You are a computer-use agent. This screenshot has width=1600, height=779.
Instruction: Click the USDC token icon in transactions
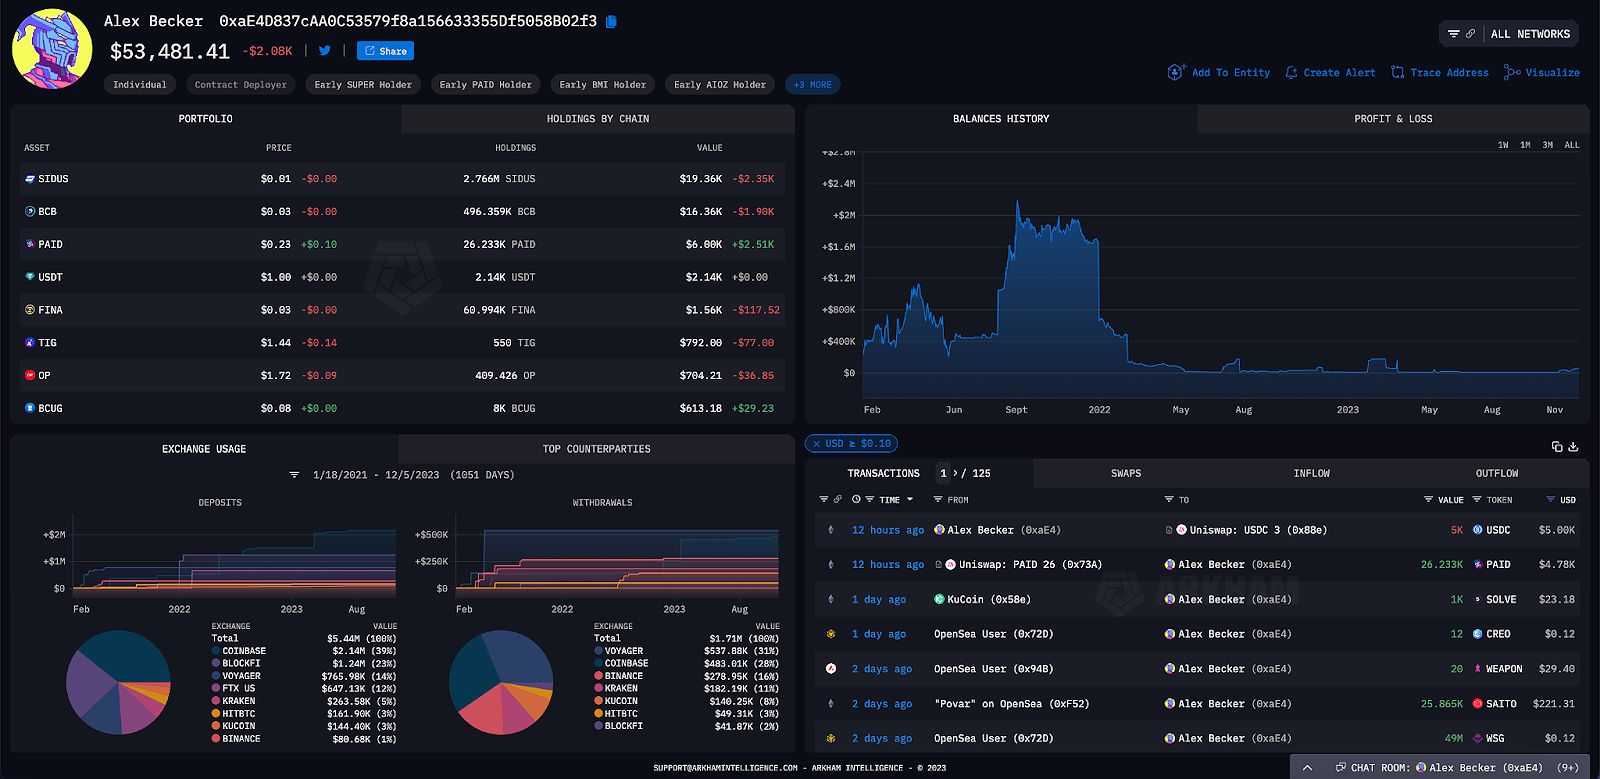[x=1478, y=530]
